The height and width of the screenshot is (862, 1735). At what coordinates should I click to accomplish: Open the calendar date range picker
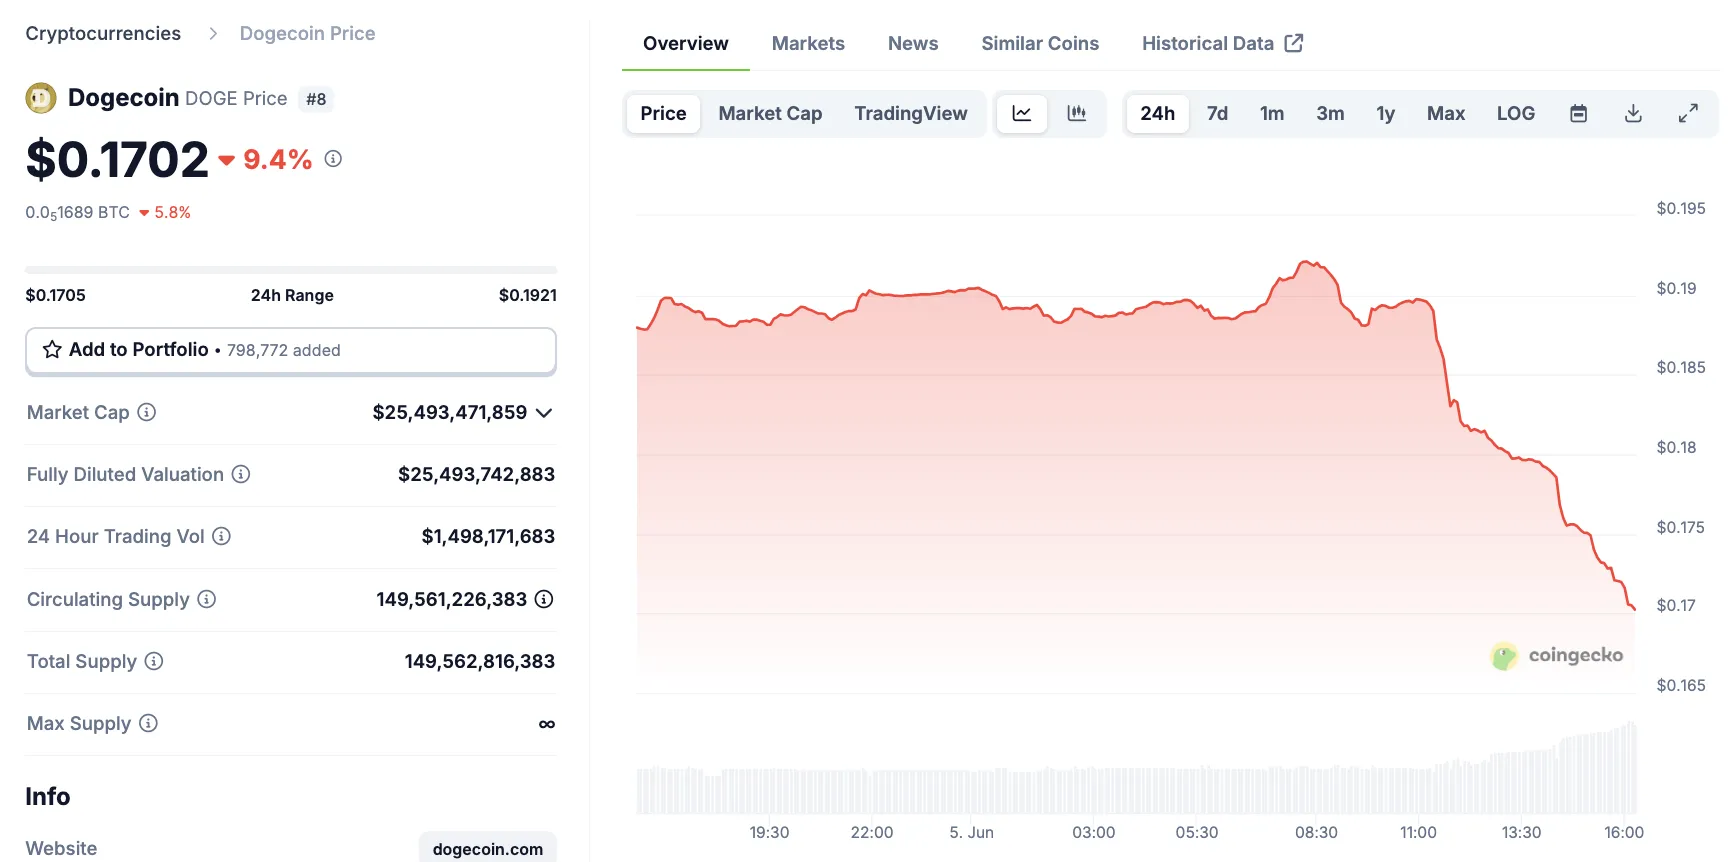pos(1578,113)
